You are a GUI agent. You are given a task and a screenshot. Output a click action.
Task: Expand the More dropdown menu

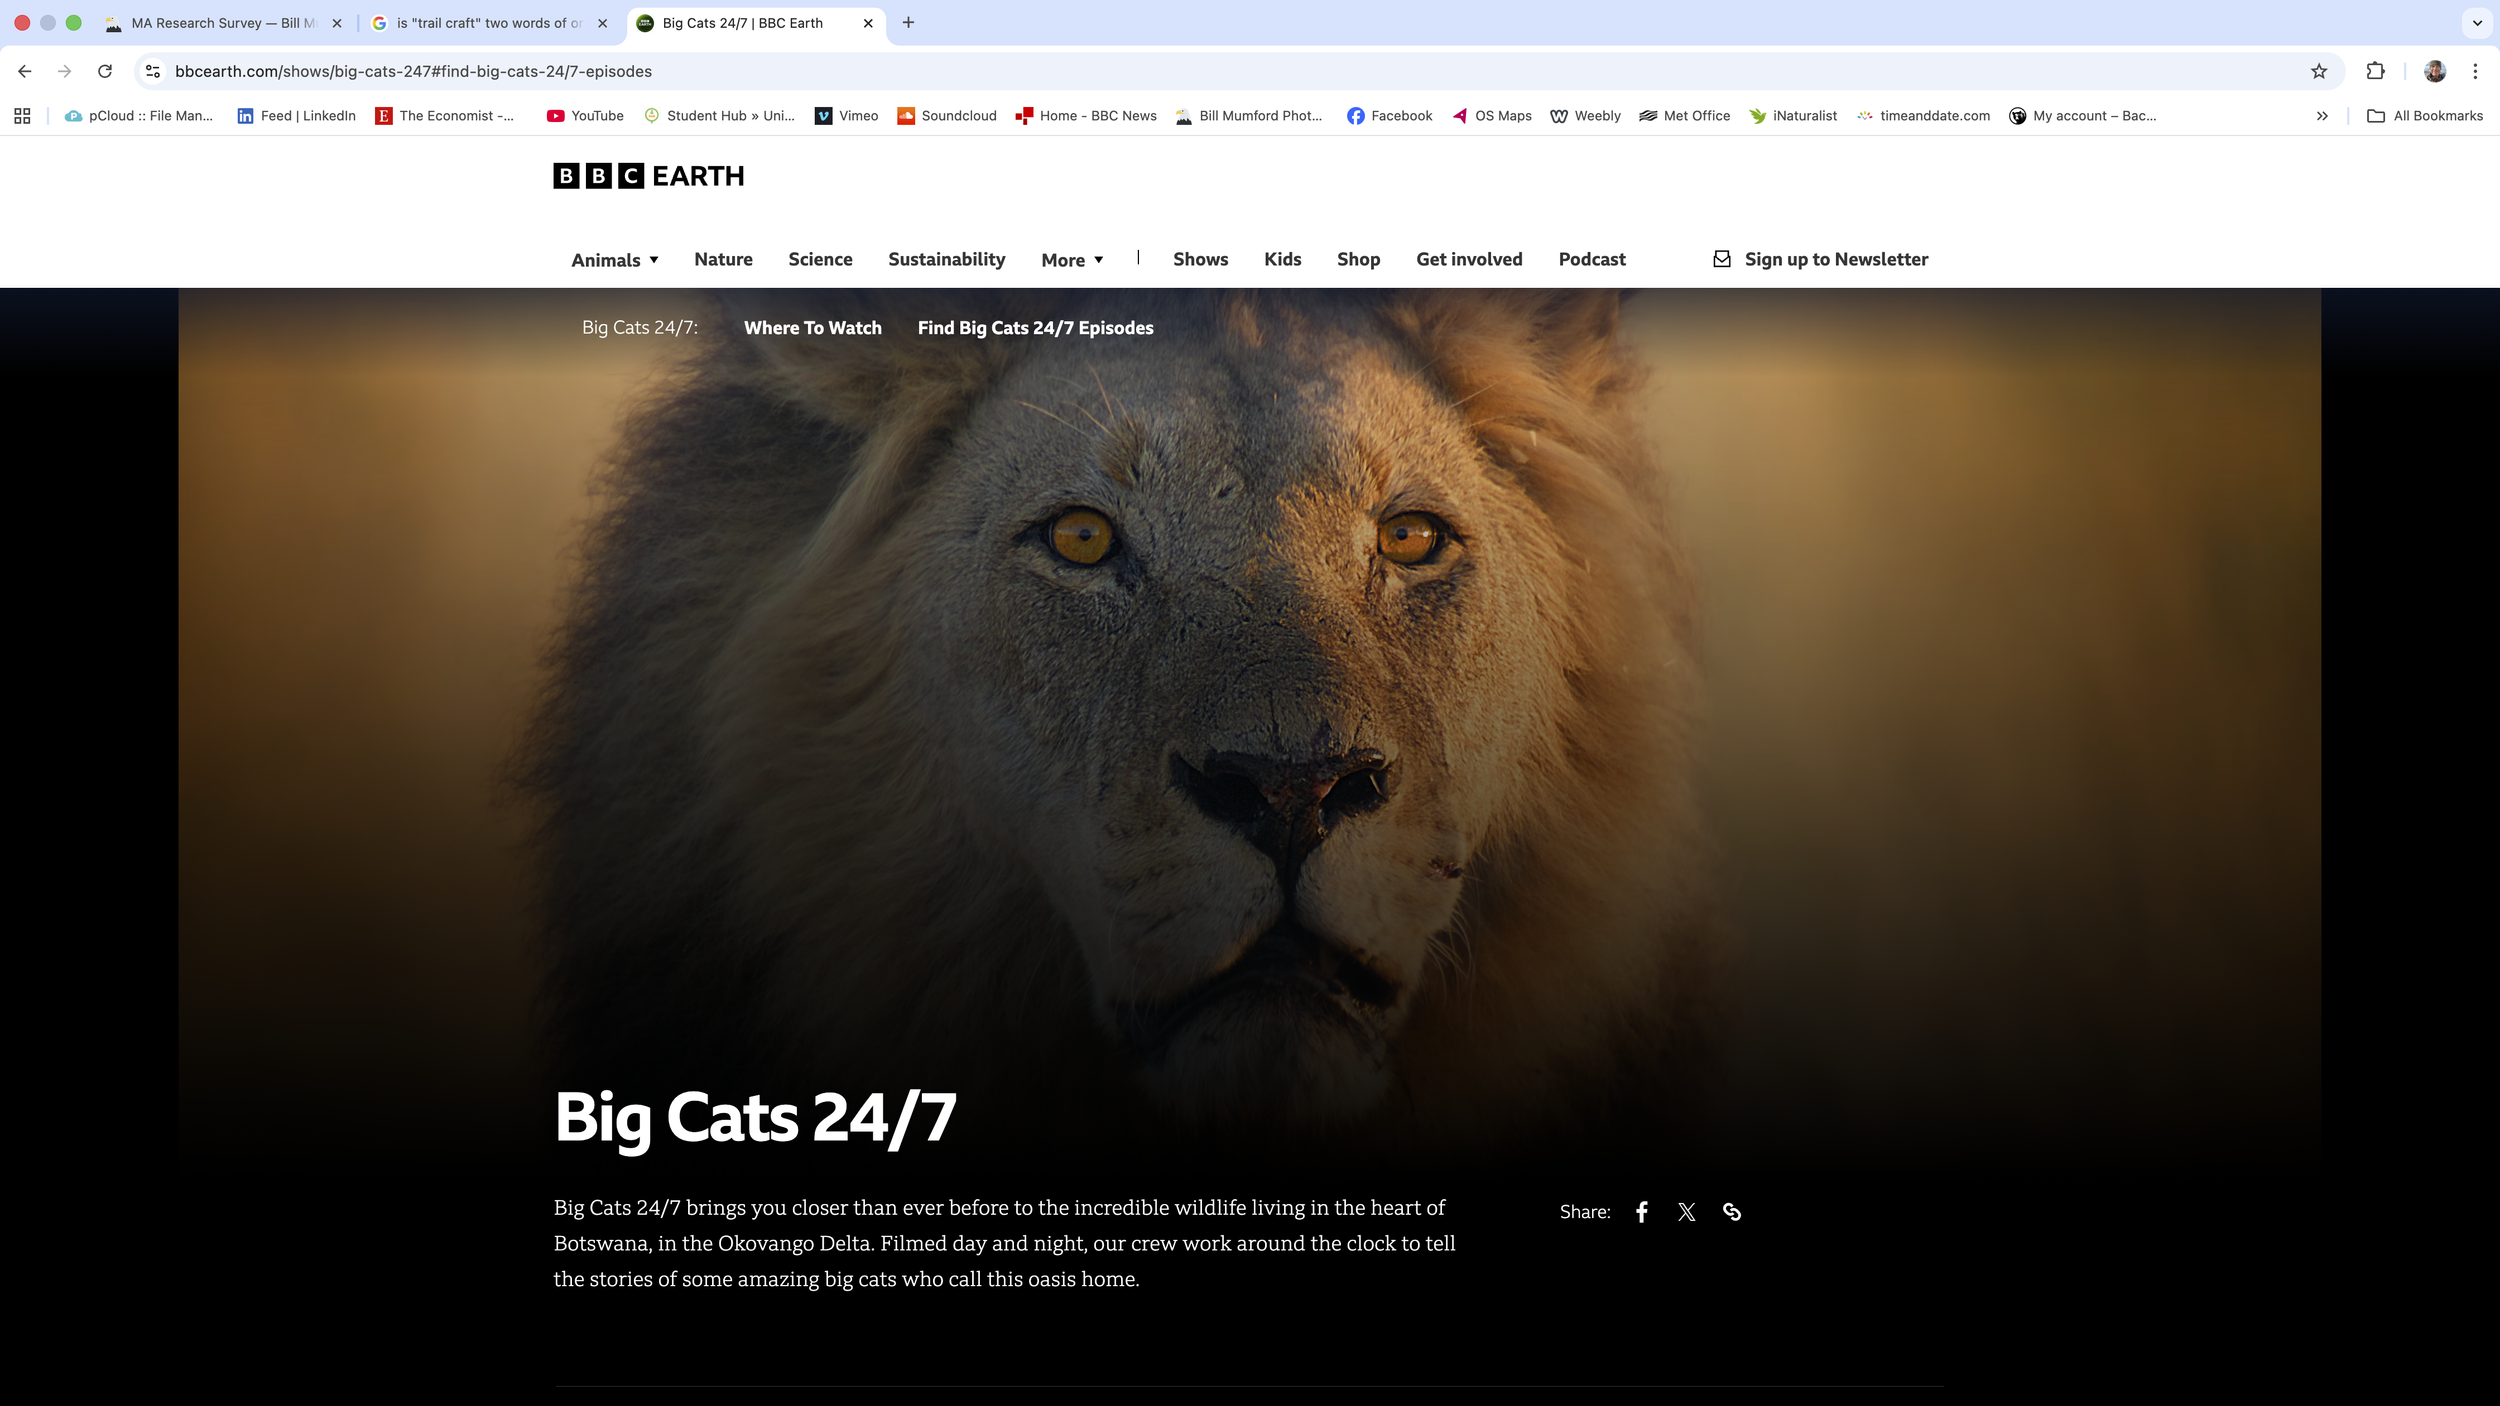click(x=1072, y=260)
